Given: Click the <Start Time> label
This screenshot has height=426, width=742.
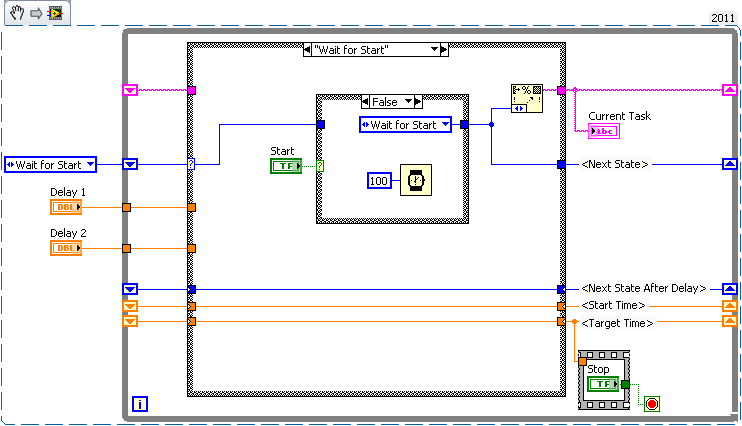Looking at the screenshot, I should point(613,306).
